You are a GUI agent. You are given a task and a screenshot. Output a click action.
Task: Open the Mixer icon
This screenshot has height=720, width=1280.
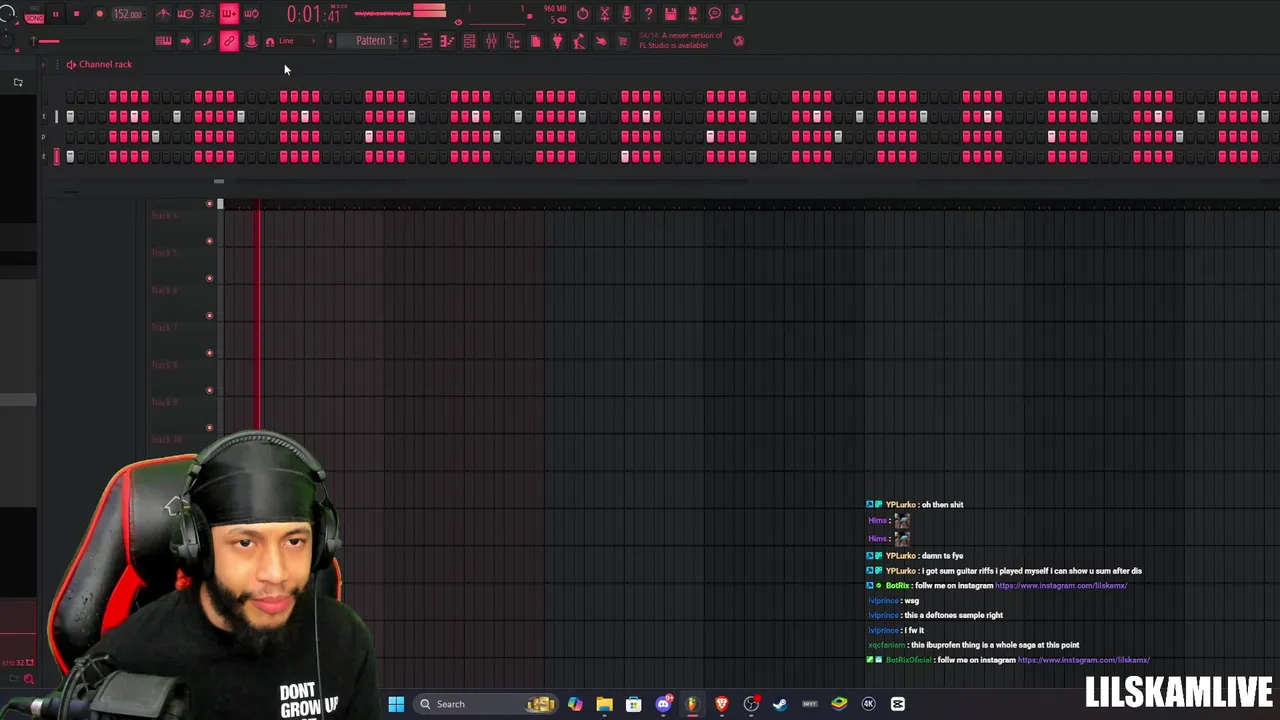pyautogui.click(x=491, y=41)
